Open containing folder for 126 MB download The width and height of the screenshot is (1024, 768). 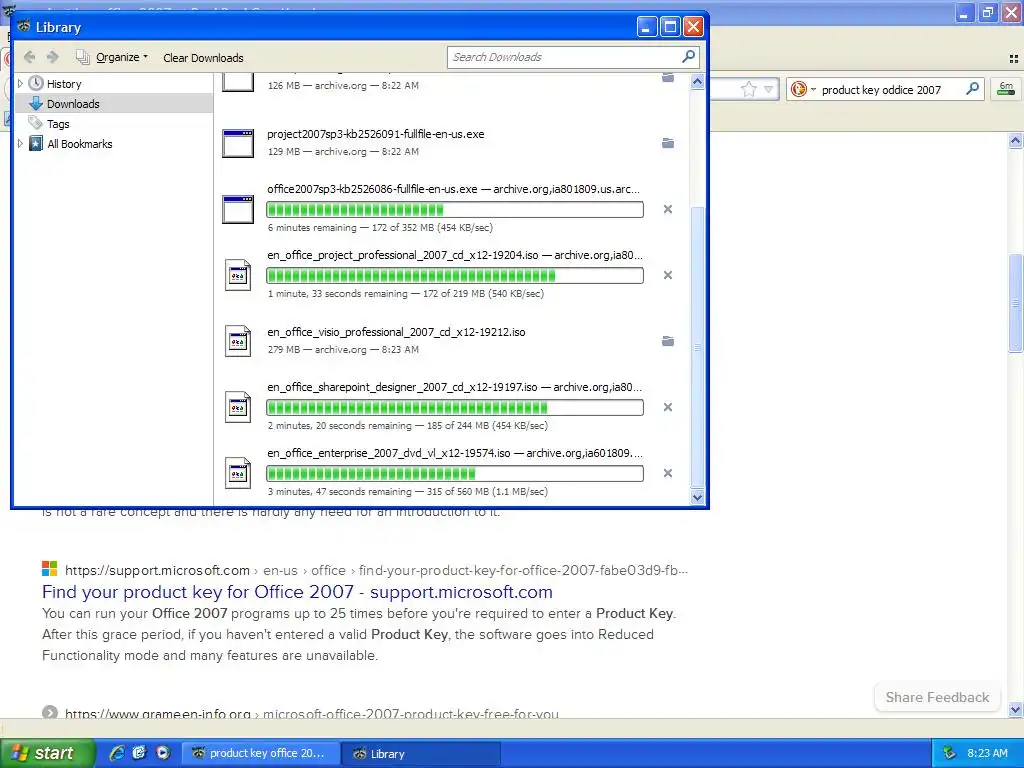pos(667,78)
